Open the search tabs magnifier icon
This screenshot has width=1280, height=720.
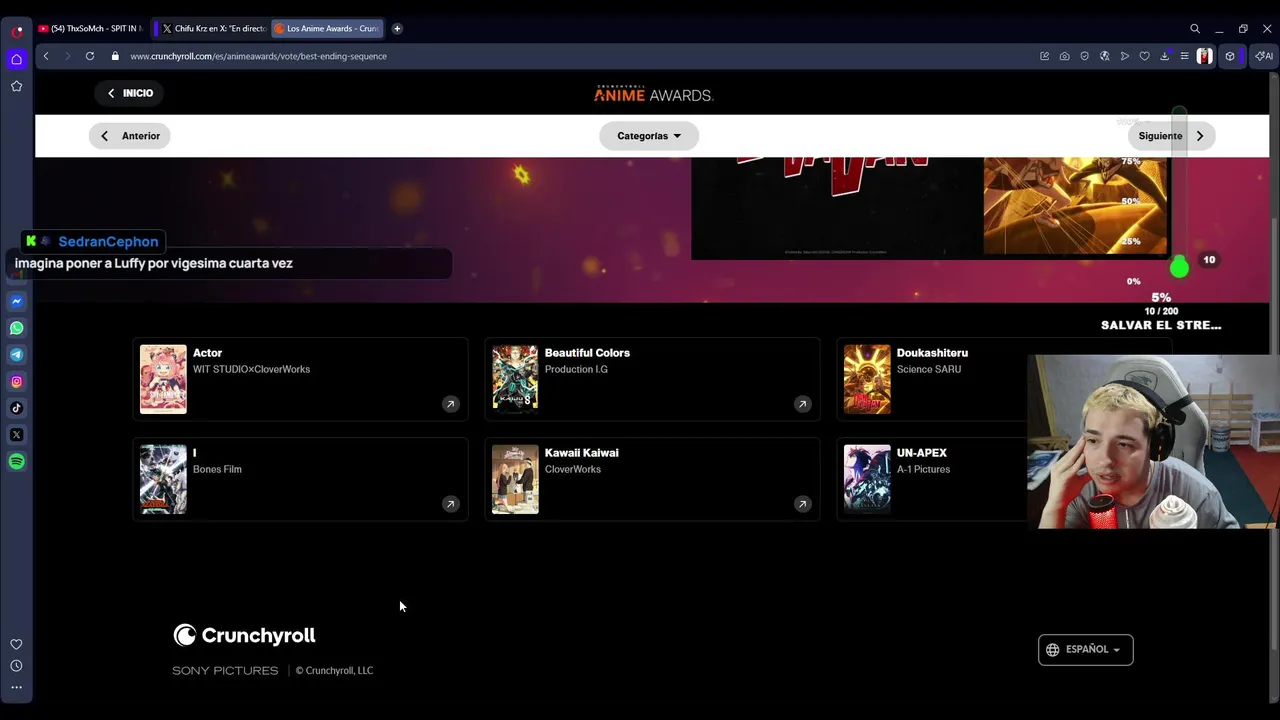coord(1195,29)
